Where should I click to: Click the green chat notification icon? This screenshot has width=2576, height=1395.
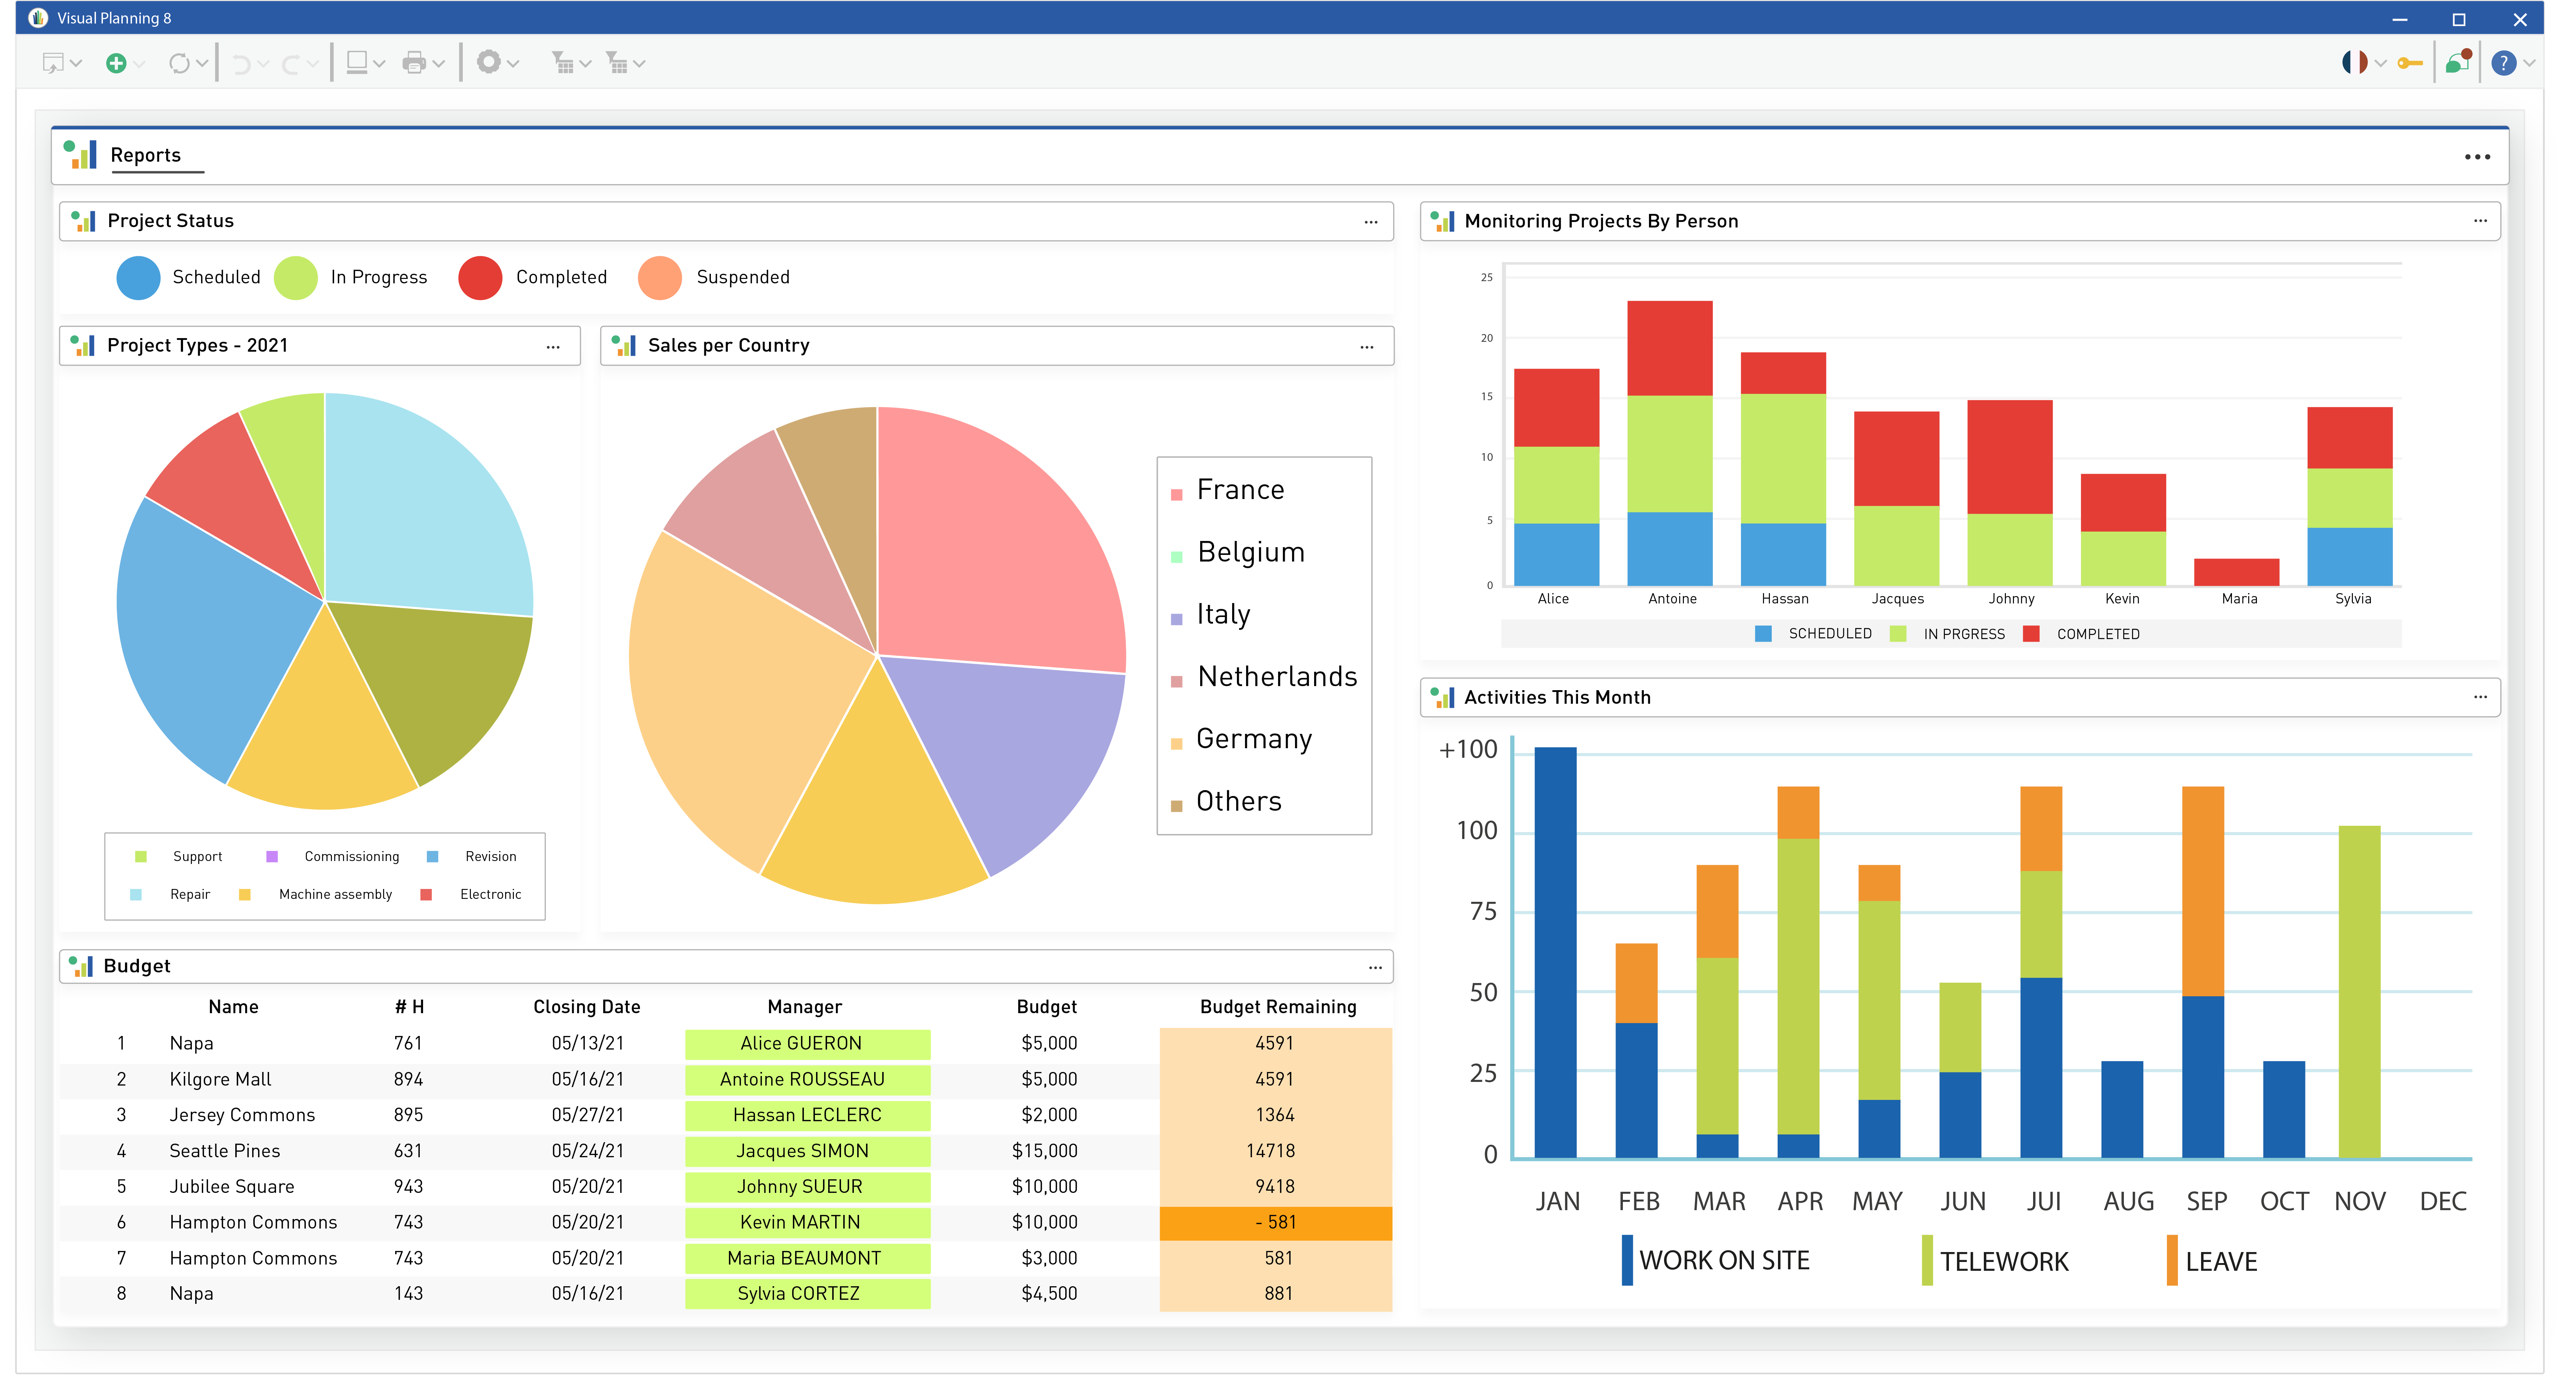tap(2457, 63)
